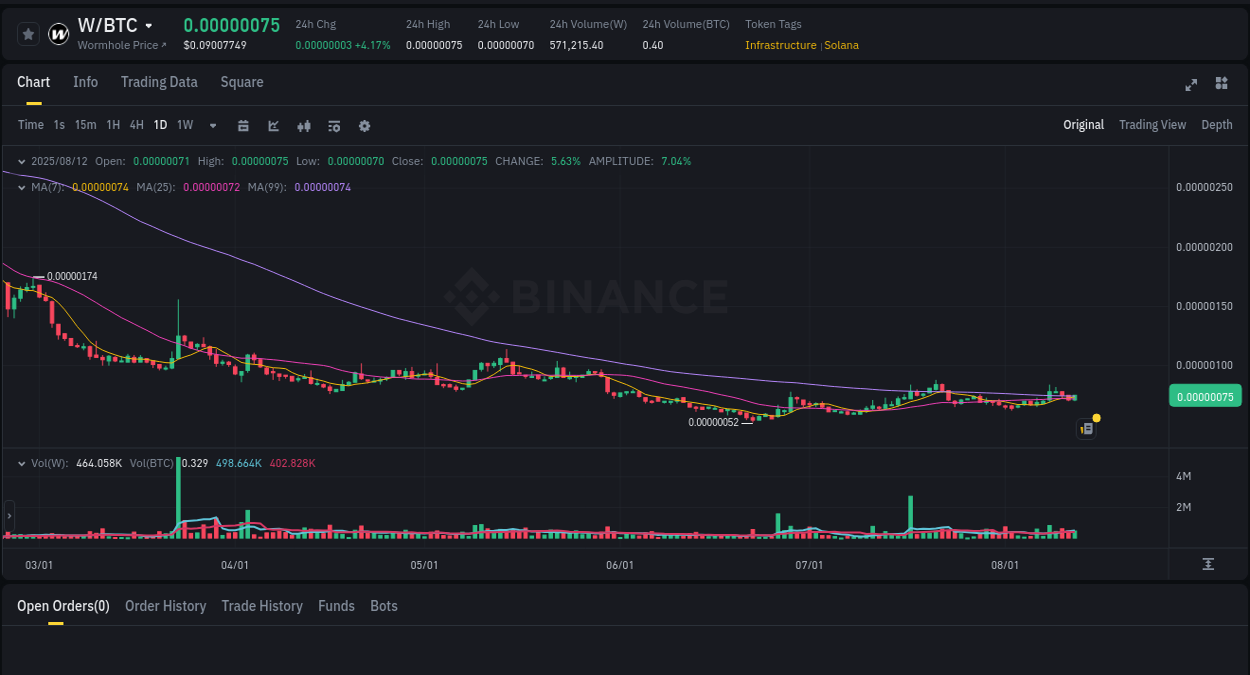Click the 0.00000174 high price marker
The image size is (1250, 675).
pos(72,276)
